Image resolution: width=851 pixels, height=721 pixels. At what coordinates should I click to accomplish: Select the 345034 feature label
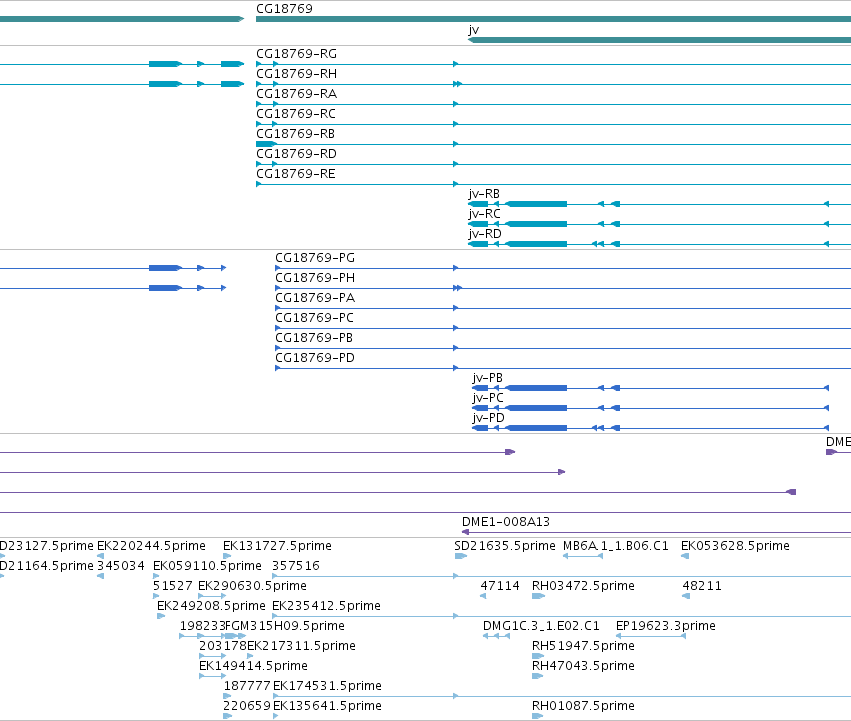pos(120,566)
